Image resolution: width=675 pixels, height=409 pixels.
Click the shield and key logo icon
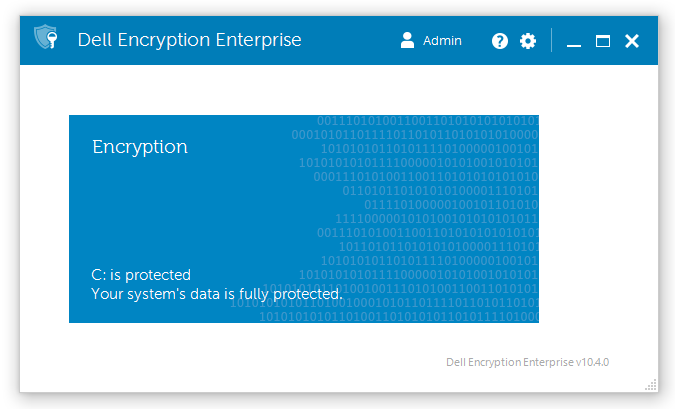point(46,37)
